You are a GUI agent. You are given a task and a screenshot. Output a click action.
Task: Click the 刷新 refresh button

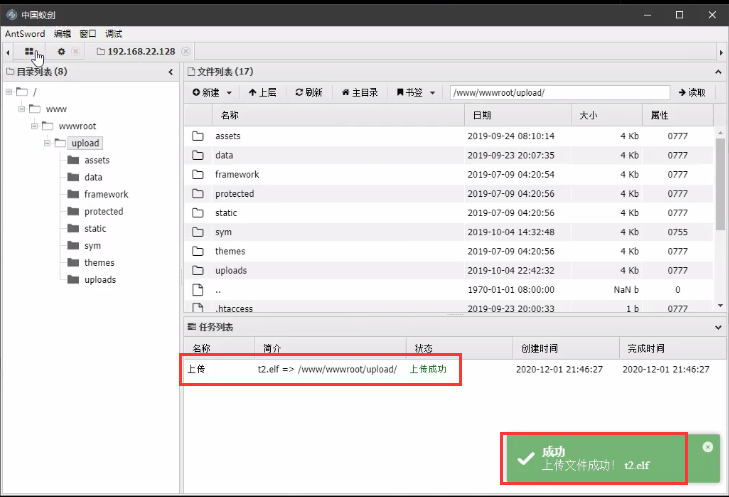308,92
